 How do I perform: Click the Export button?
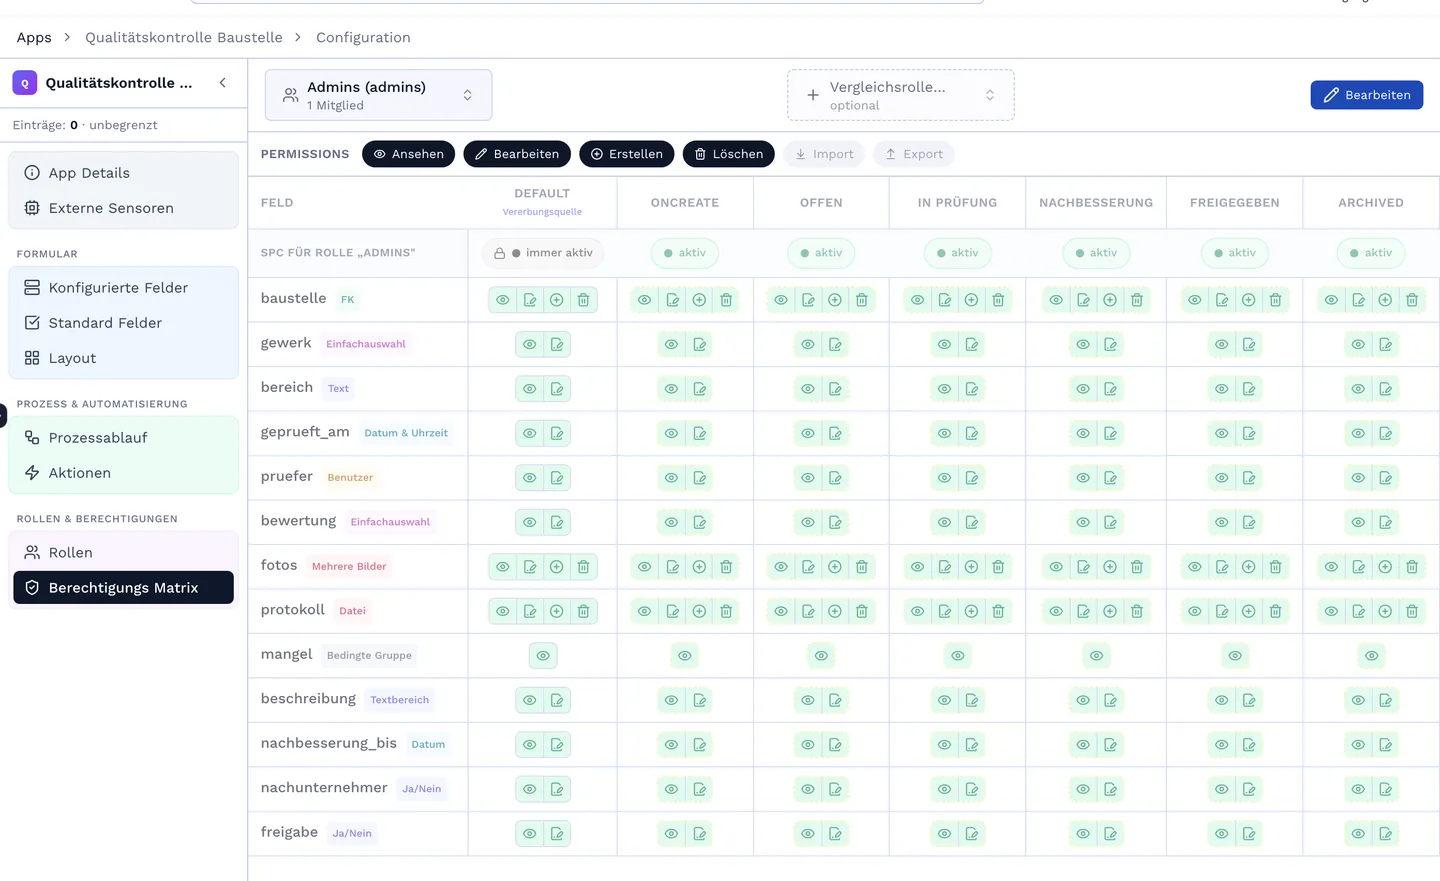914,154
